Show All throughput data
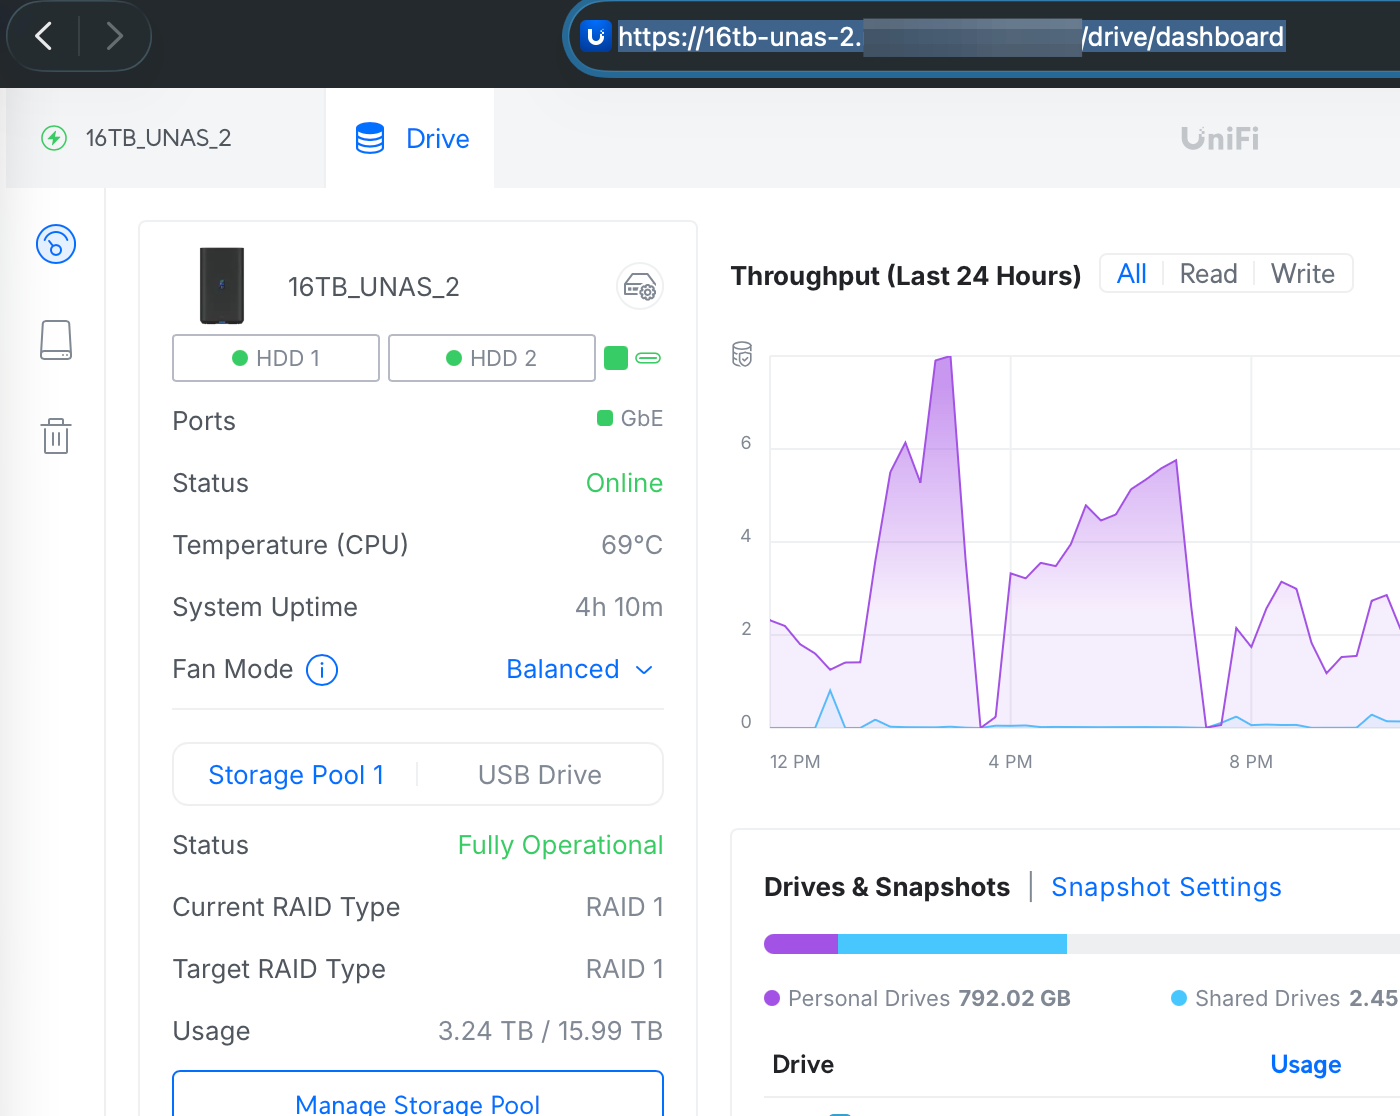 1131,274
